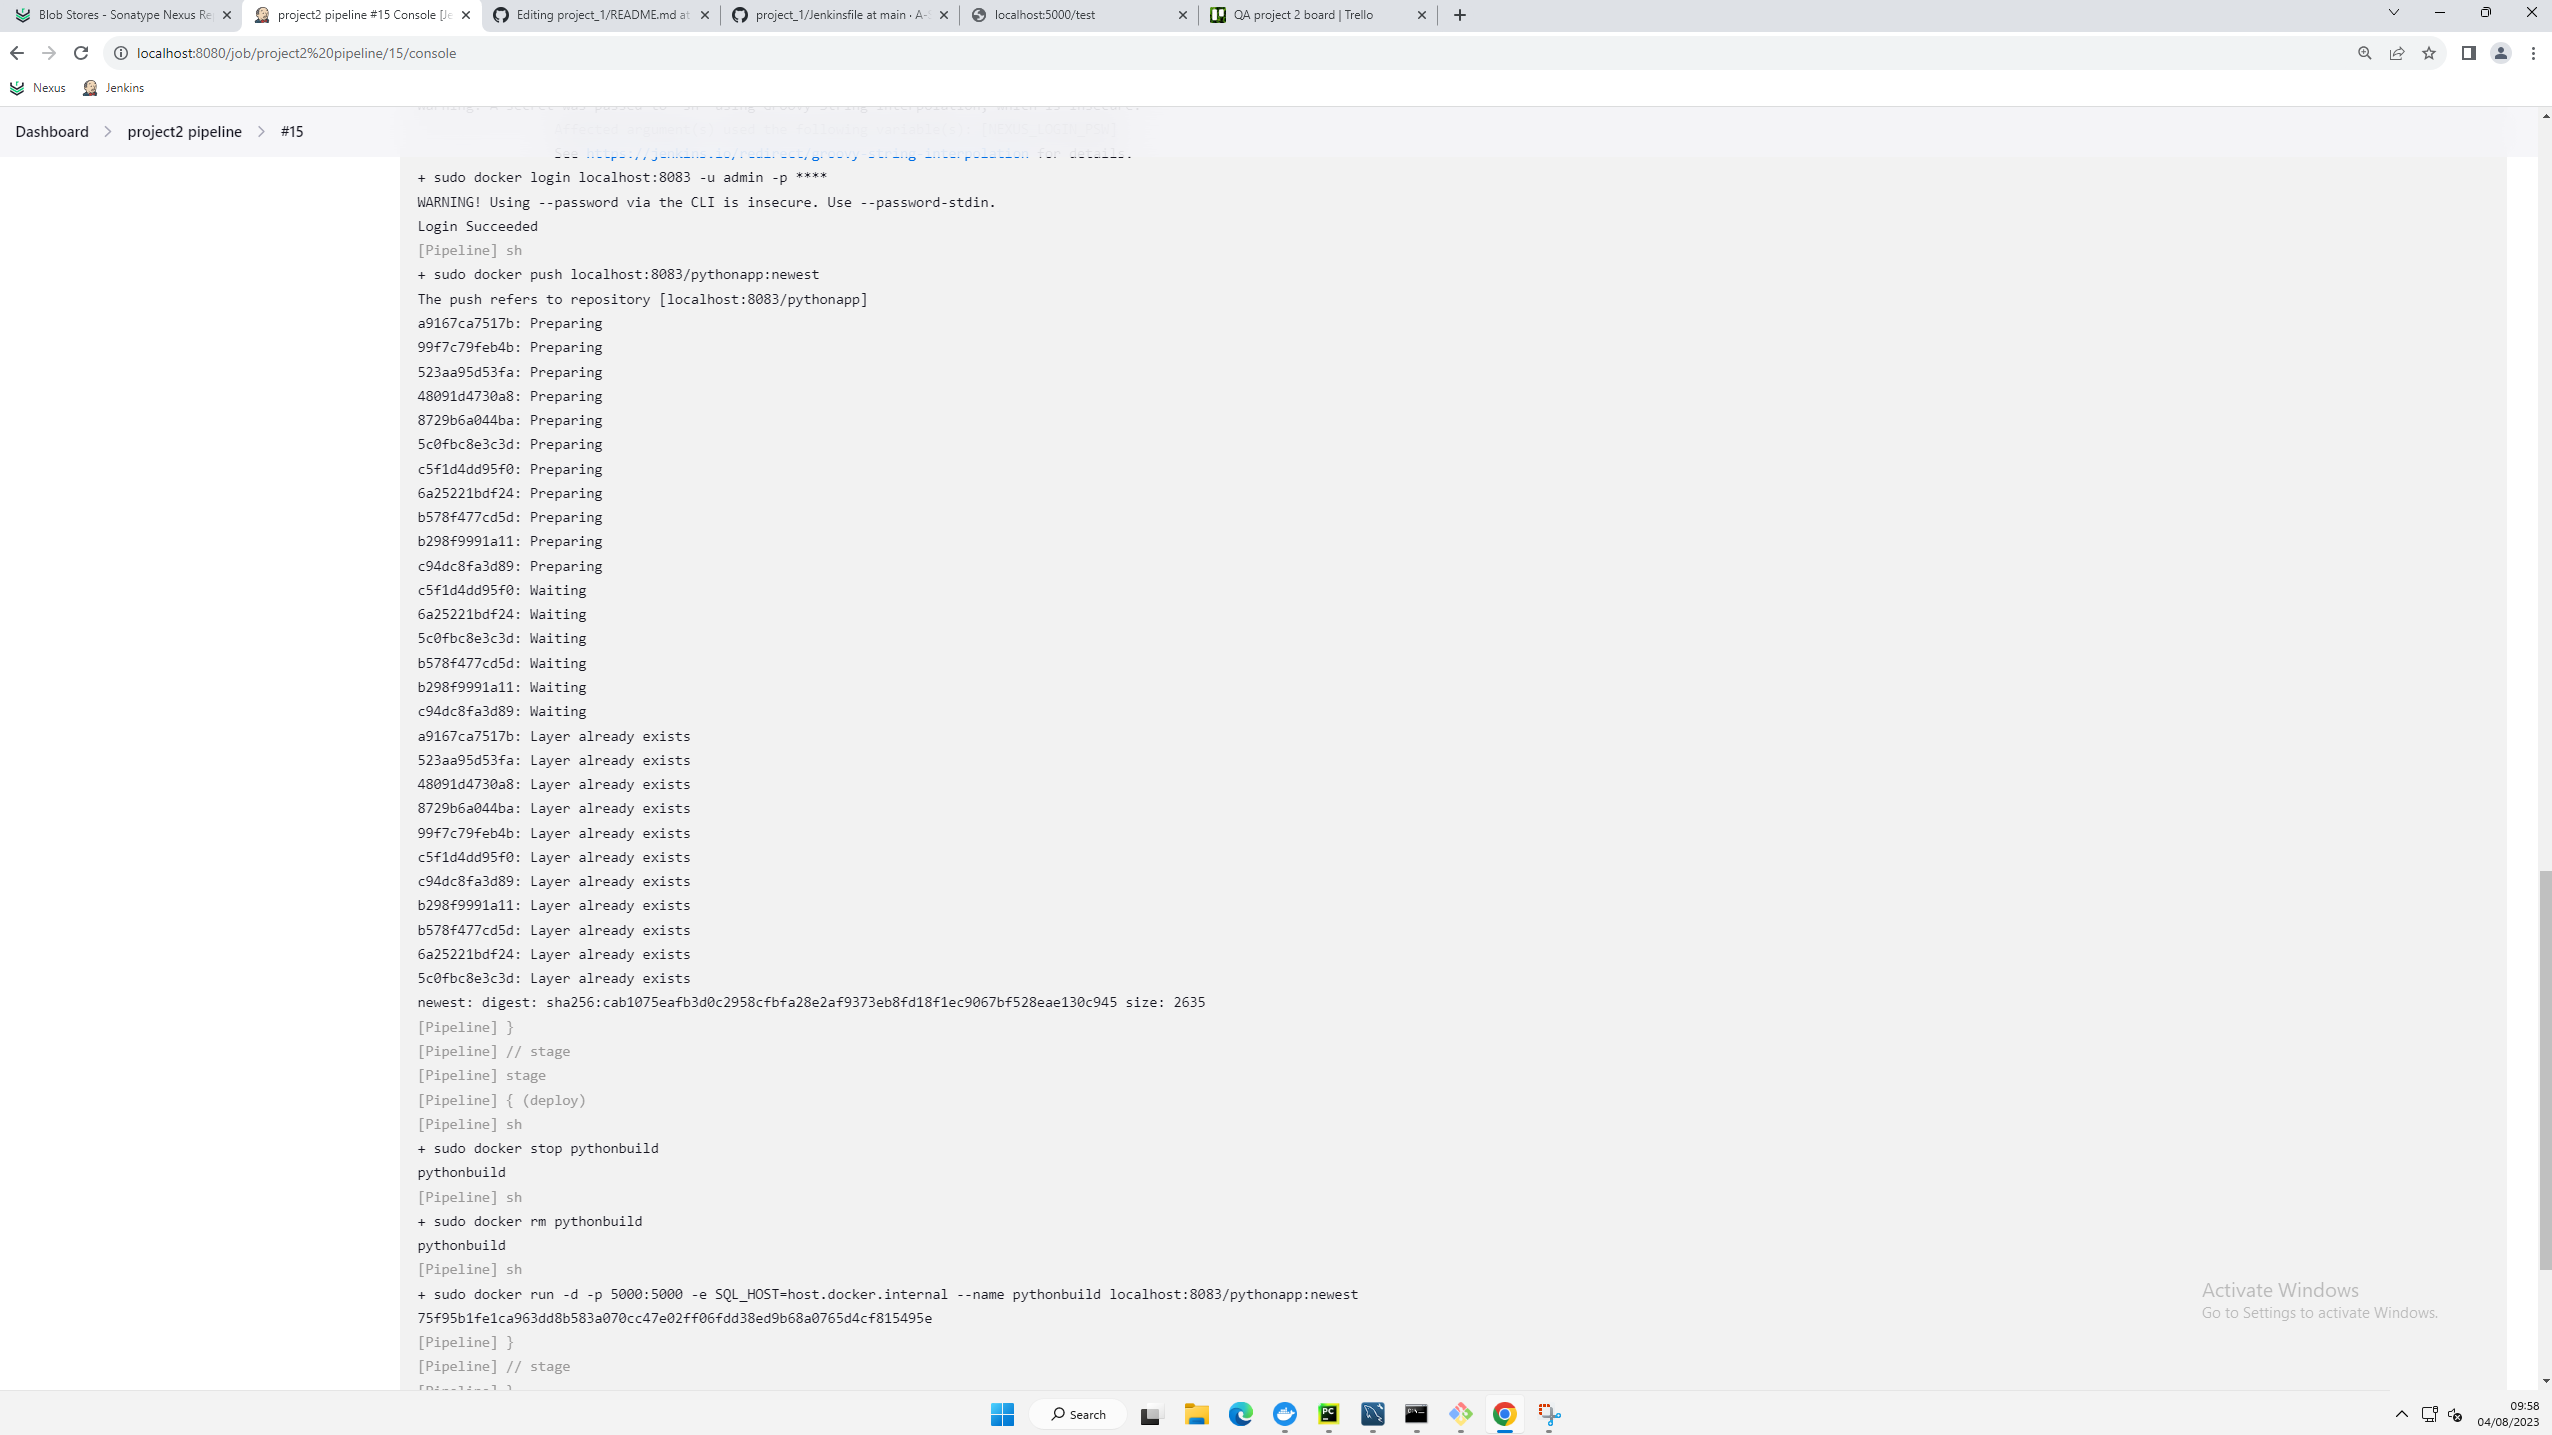Open MySQL Workbench from the taskbar

pyautogui.click(x=1373, y=1413)
